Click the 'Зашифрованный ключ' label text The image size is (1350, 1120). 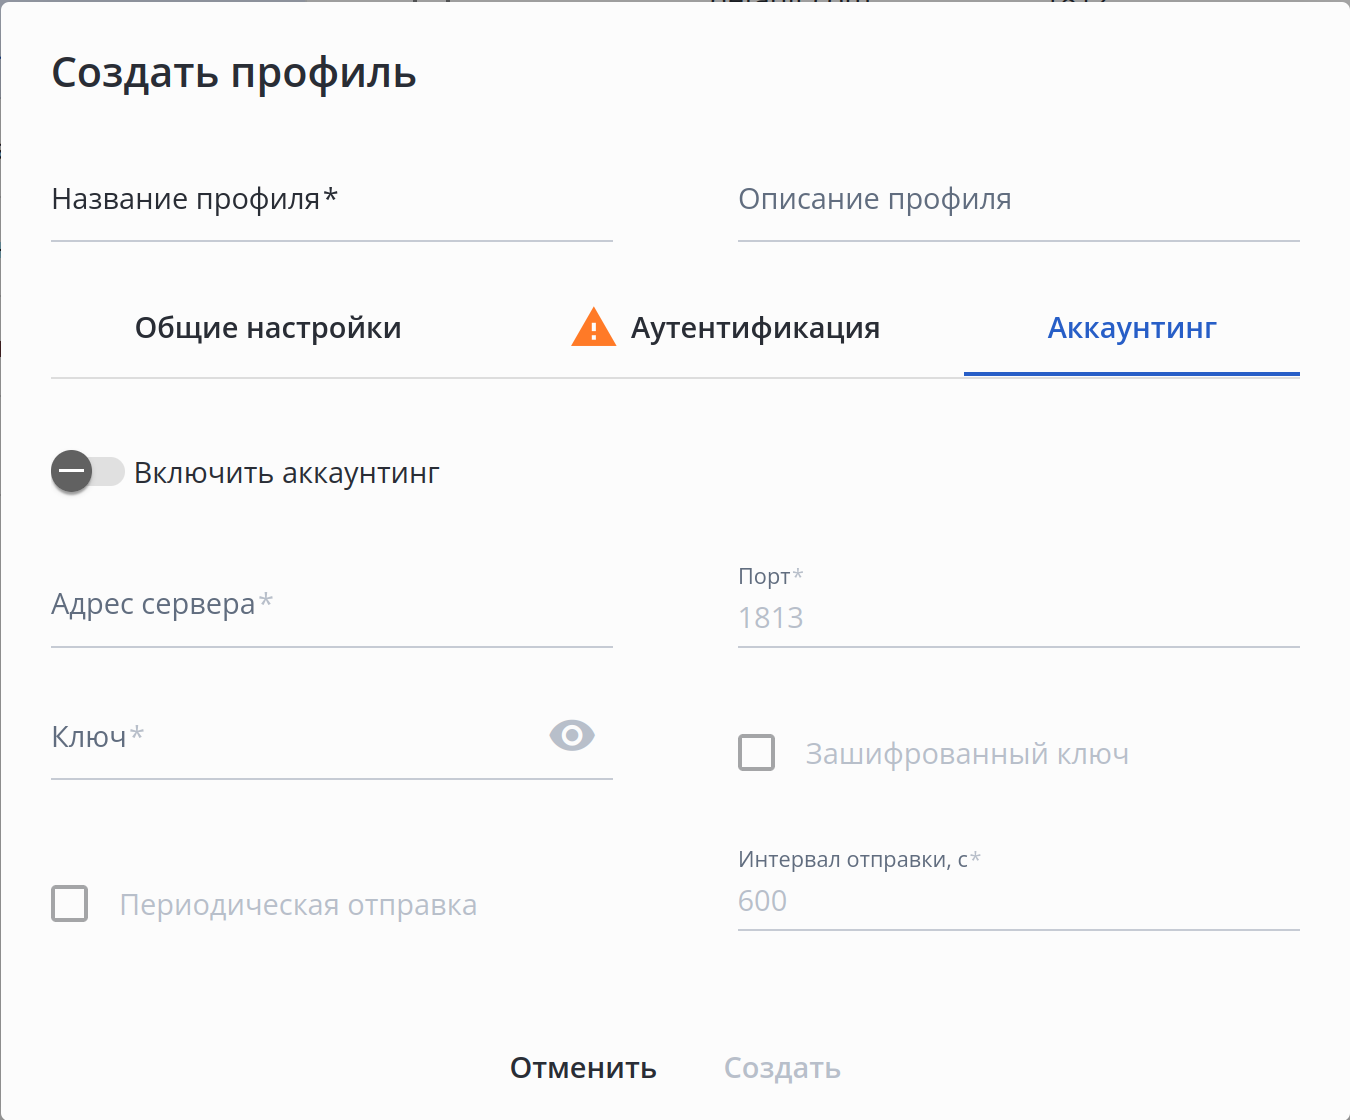[967, 754]
